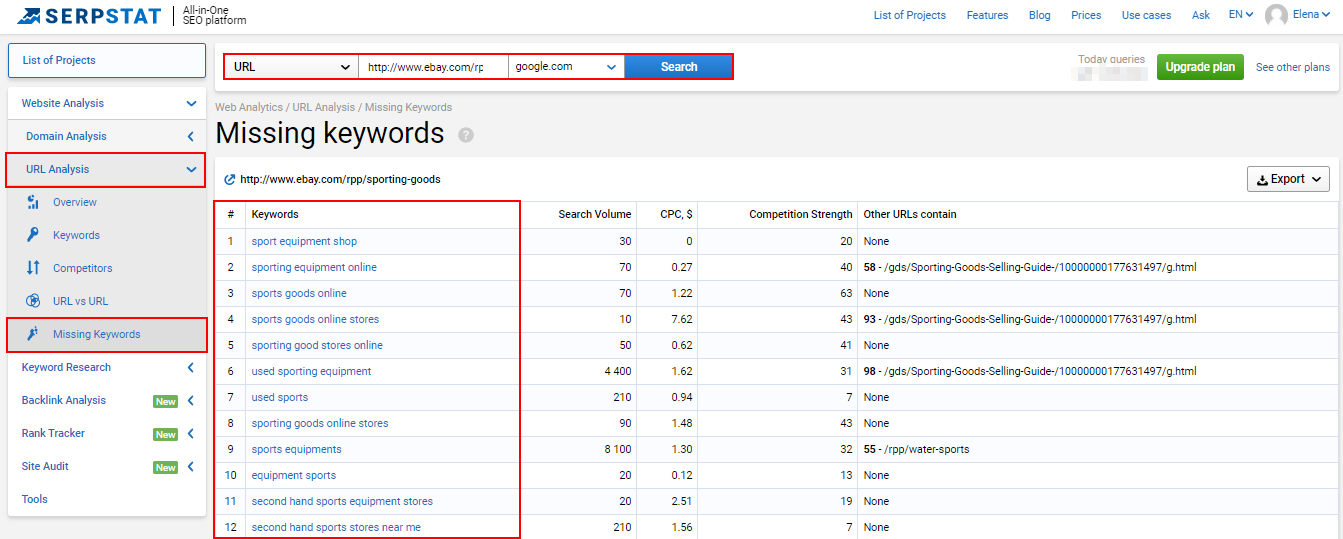Viewport: 1343px width, 539px height.
Task: Open the Export dropdown
Action: pyautogui.click(x=1288, y=179)
